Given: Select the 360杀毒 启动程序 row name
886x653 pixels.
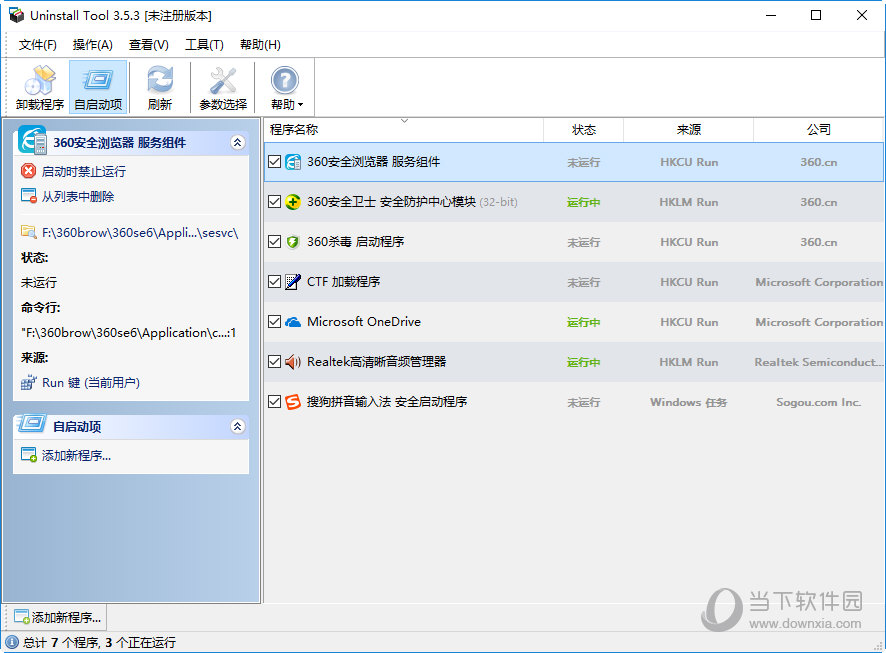Looking at the screenshot, I should pos(355,242).
